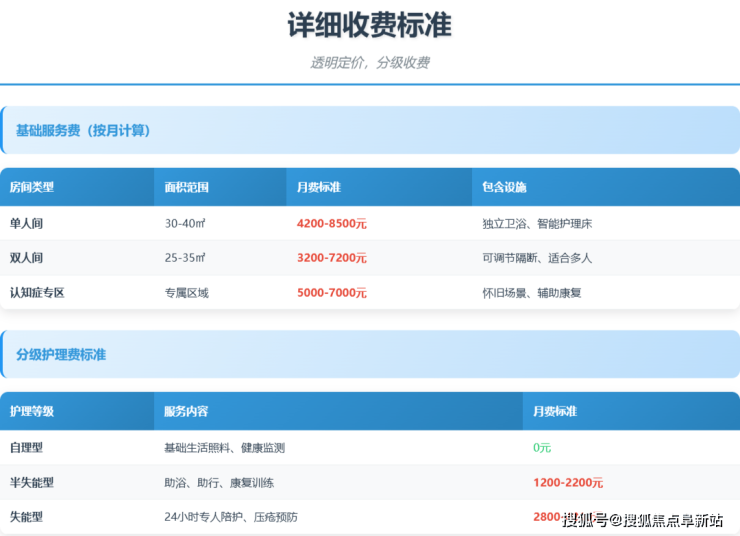Click the 包含设施 column header
Screen dimensions: 740x536
coord(504,187)
